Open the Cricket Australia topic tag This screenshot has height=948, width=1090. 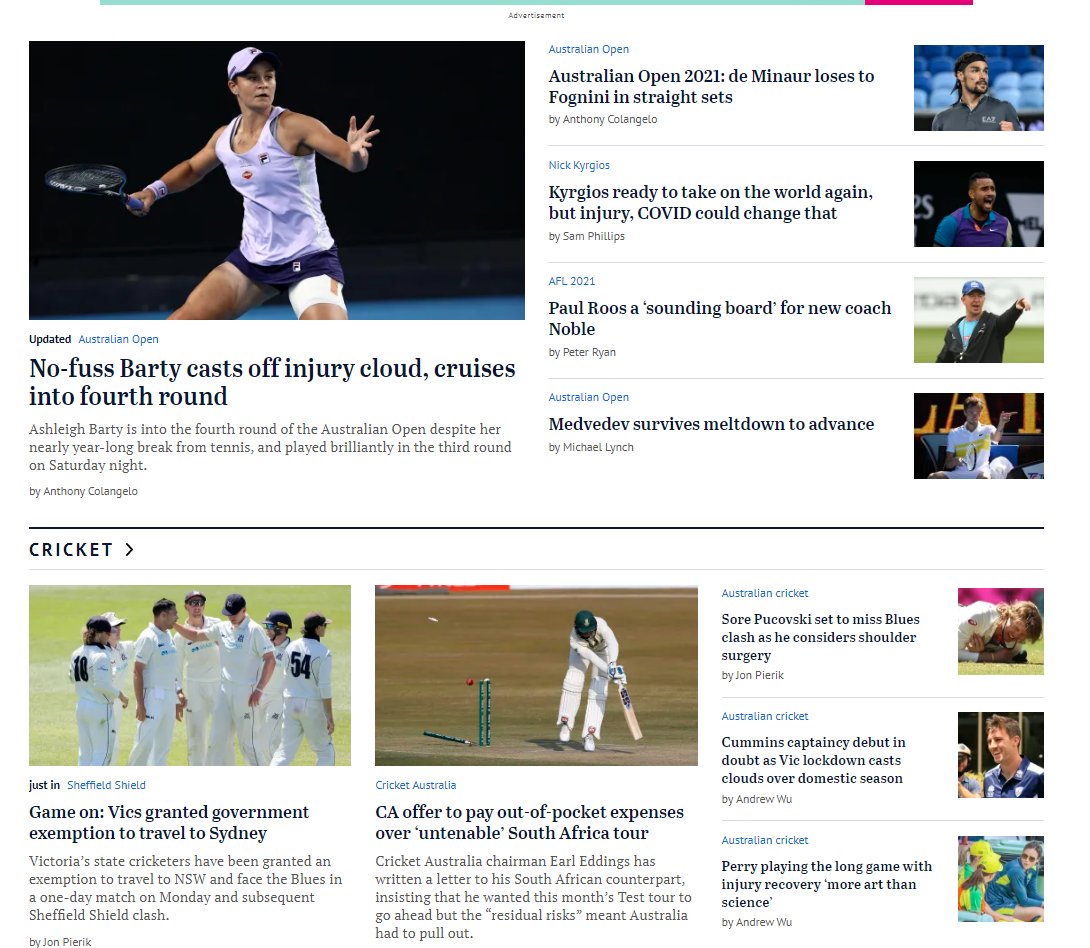pos(416,785)
